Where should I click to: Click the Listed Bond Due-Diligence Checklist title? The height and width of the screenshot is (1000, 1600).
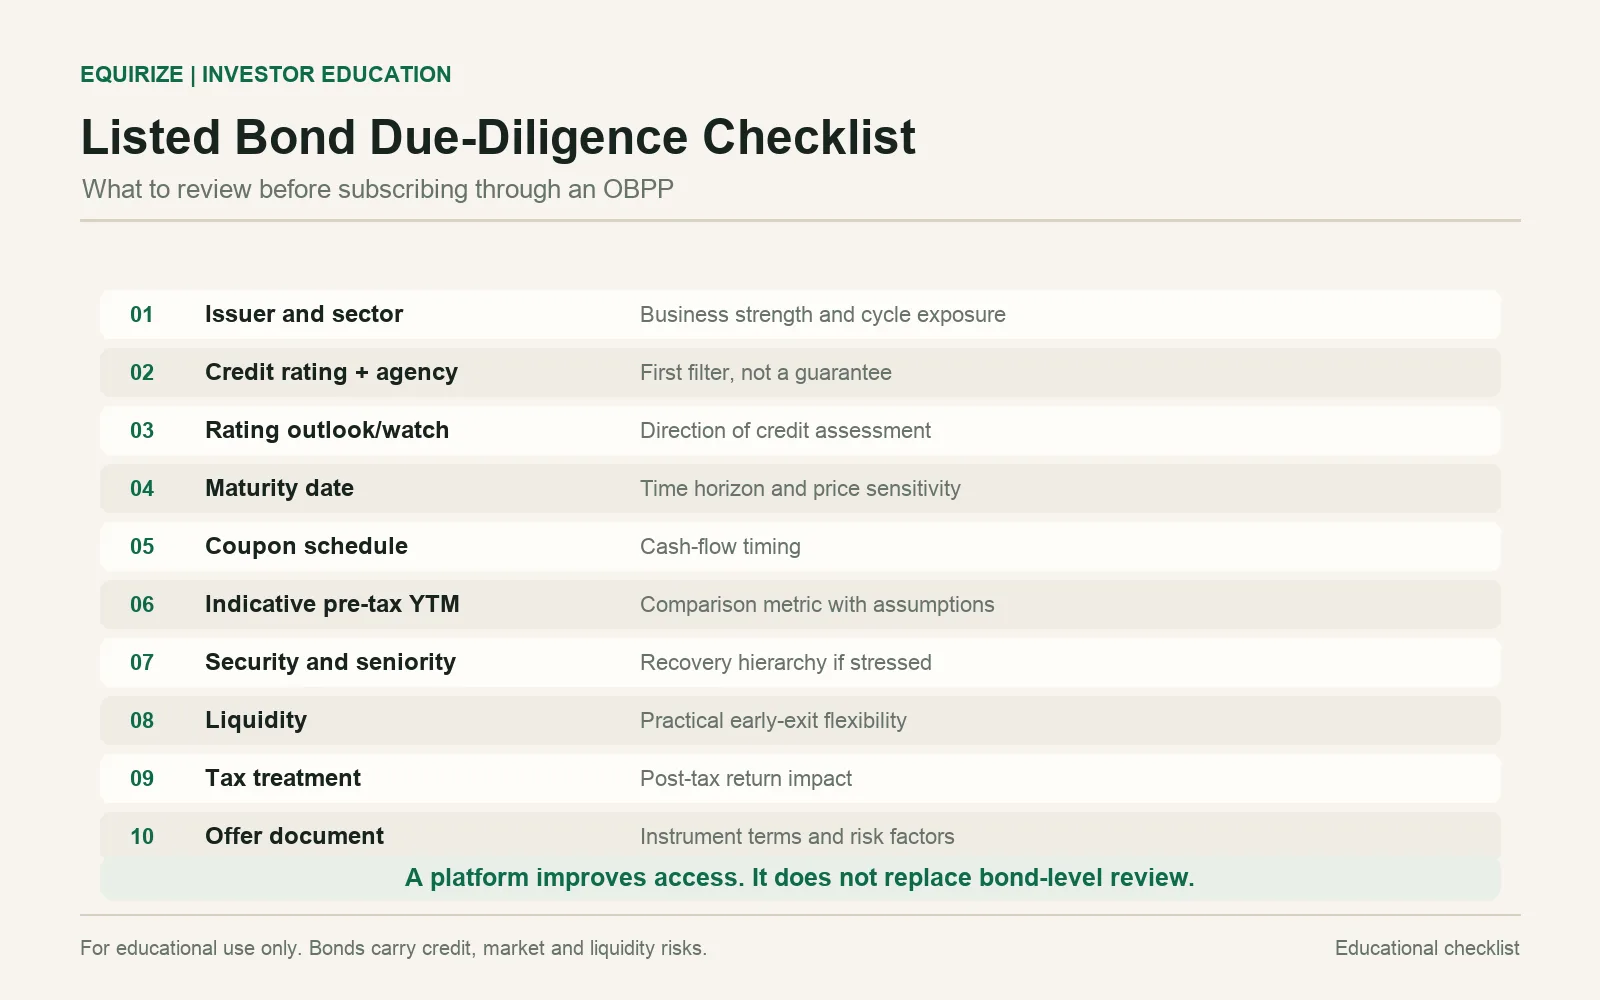pos(498,138)
